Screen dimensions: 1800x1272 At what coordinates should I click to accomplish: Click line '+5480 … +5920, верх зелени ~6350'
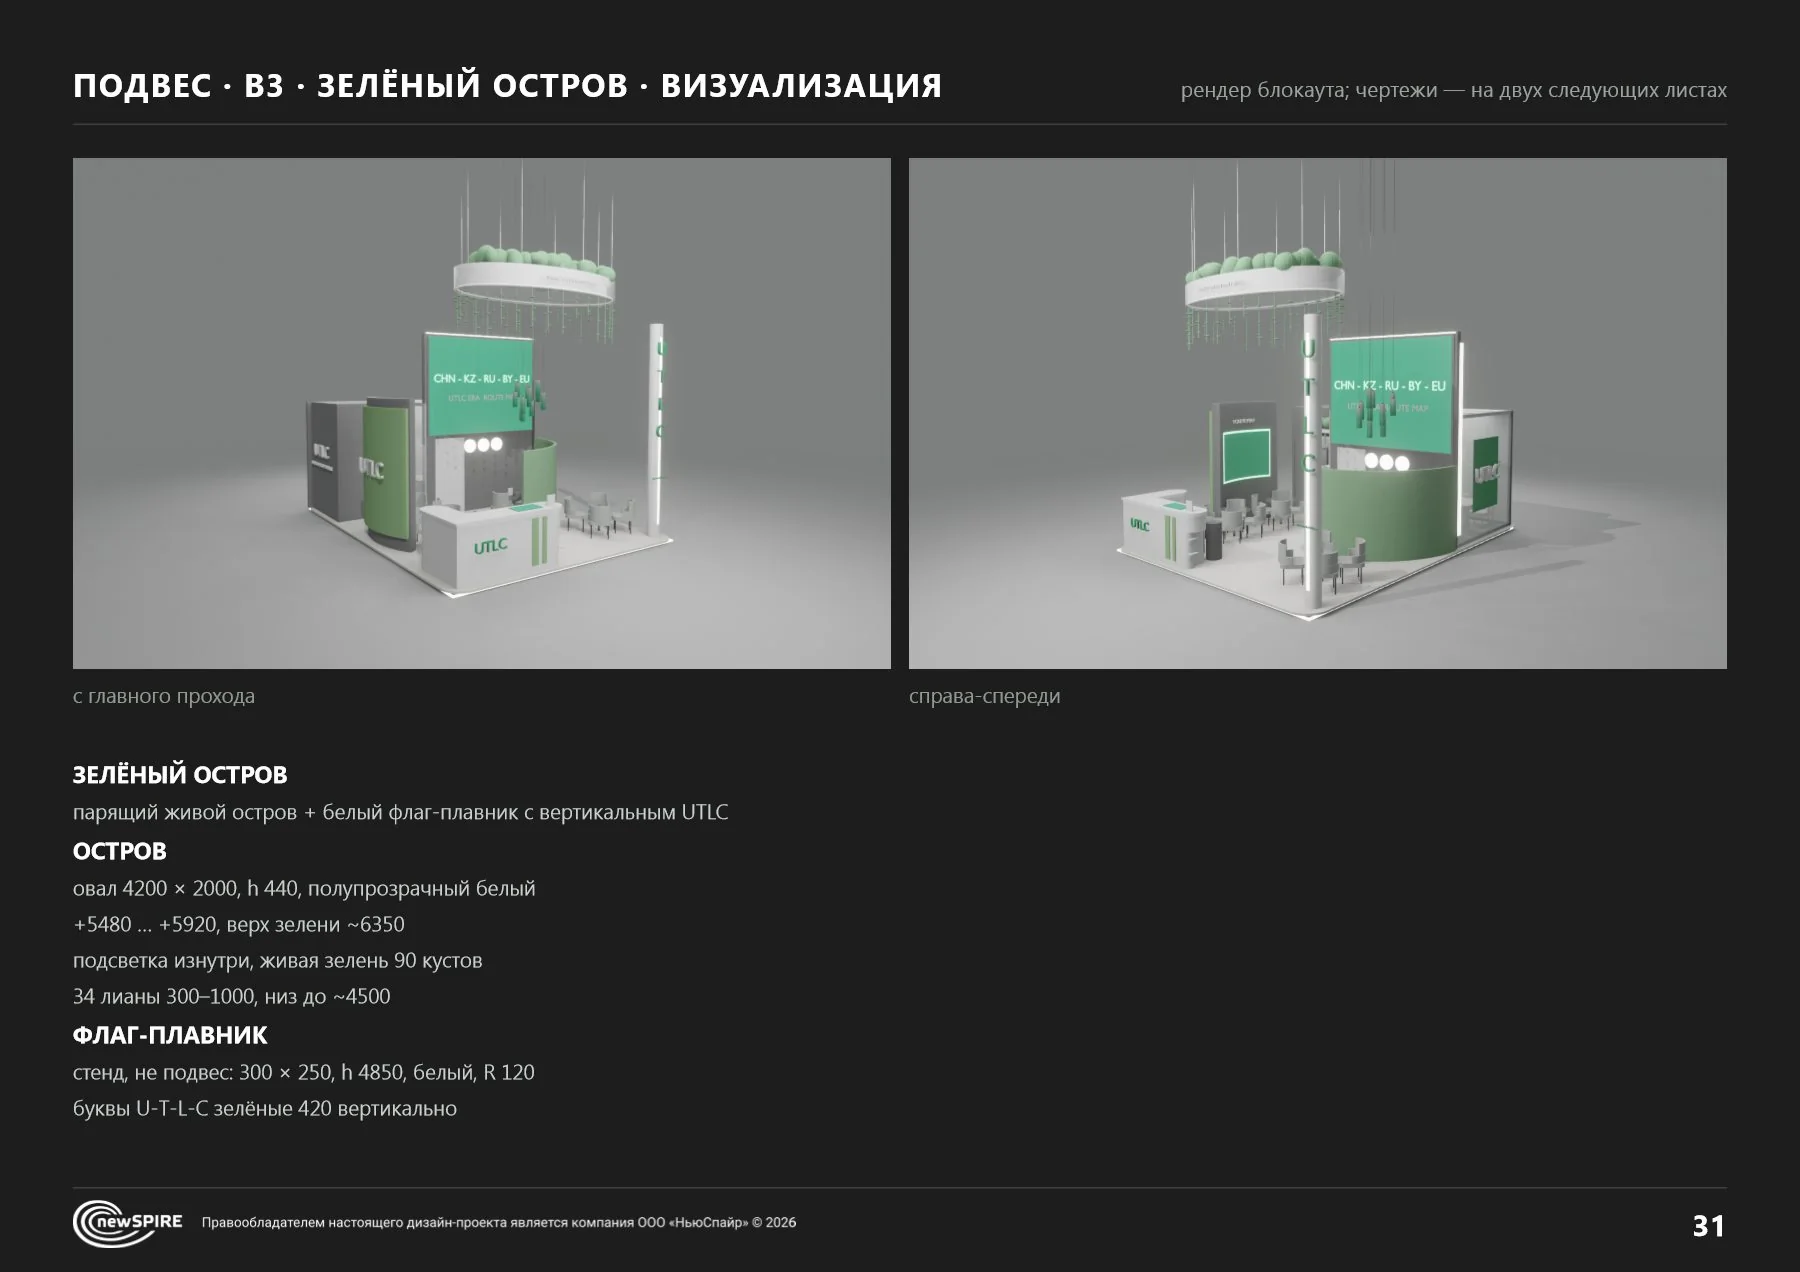(239, 924)
